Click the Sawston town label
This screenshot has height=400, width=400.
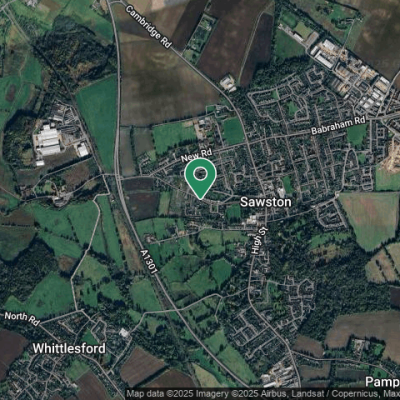pos(266,202)
